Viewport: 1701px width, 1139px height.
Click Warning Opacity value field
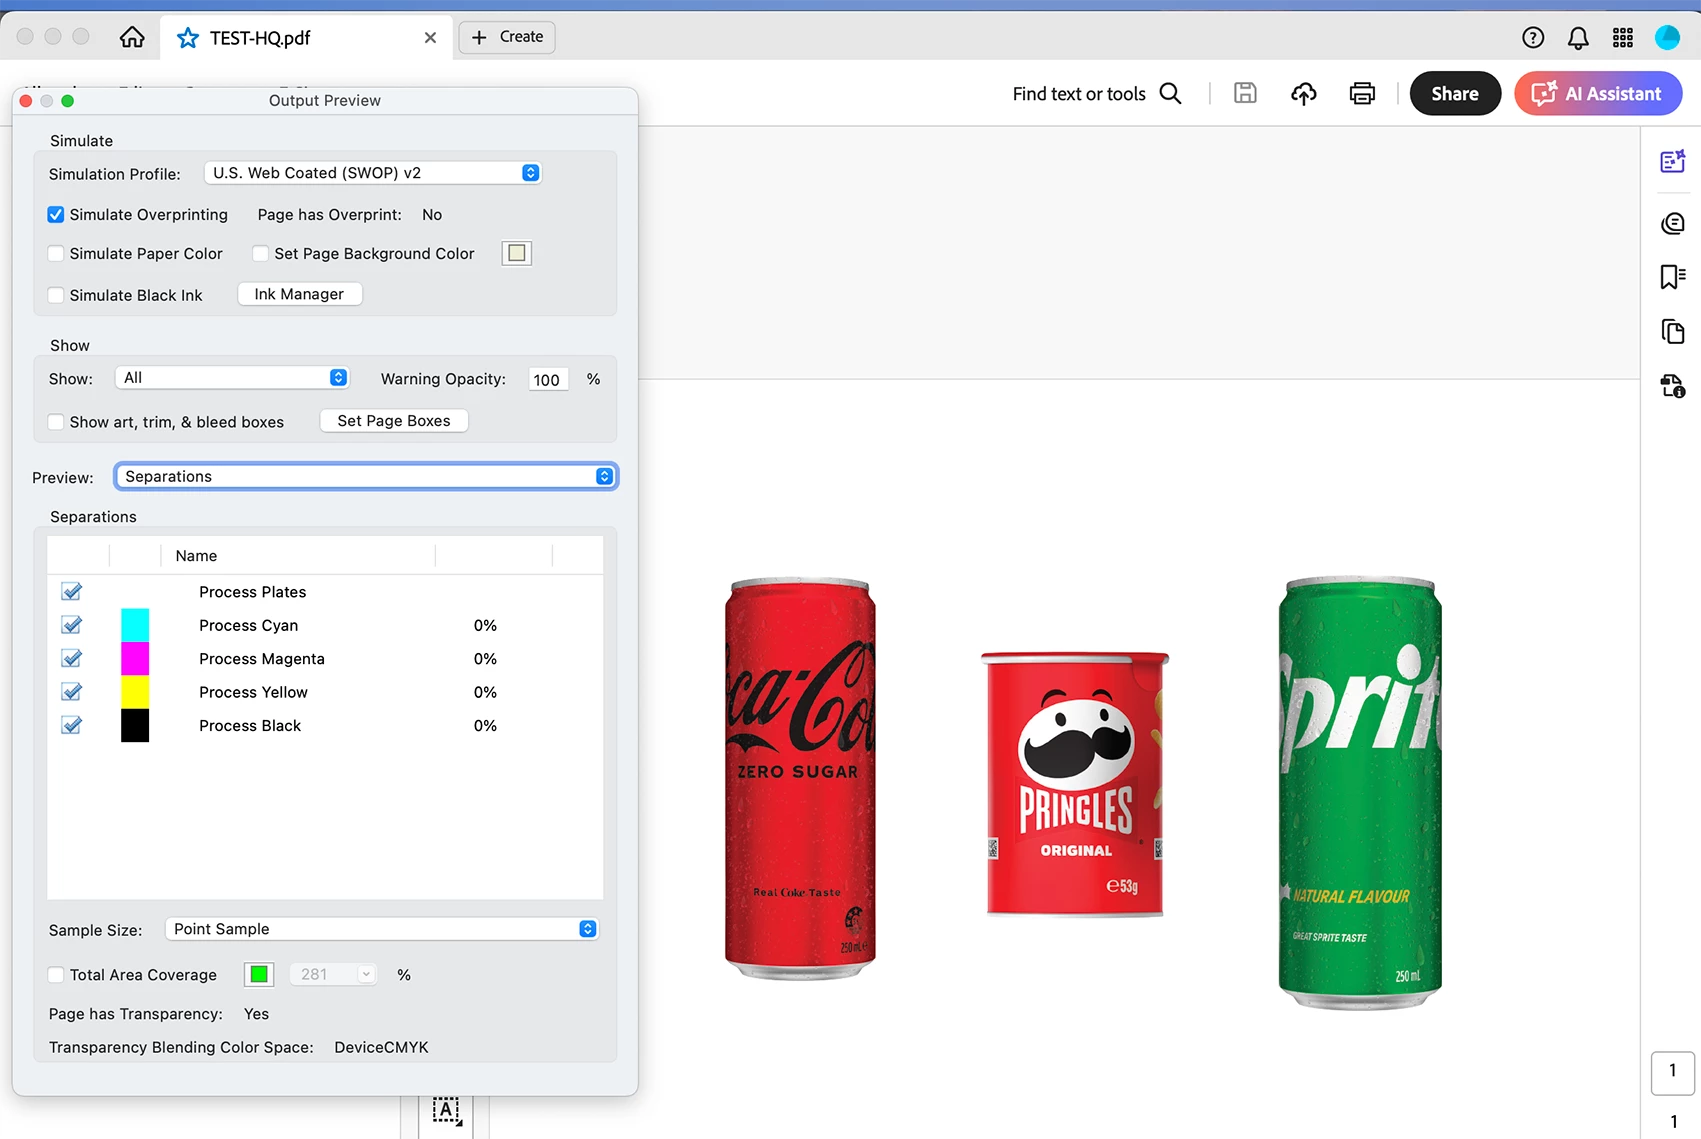(x=548, y=379)
